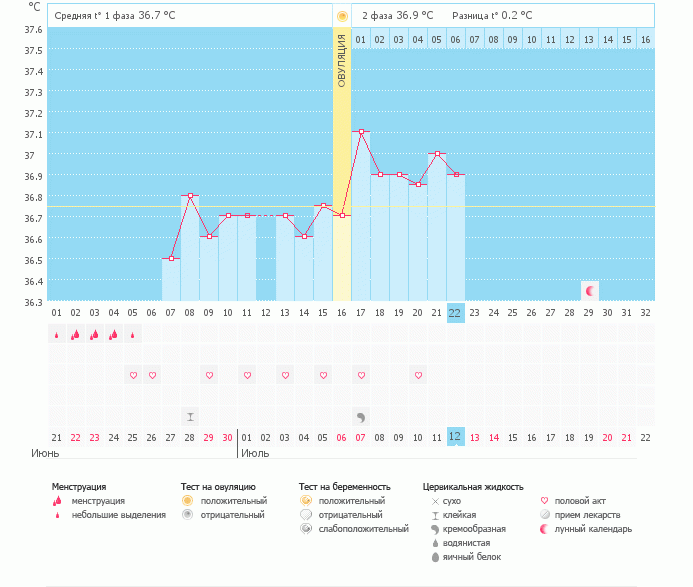693x587 pixels.
Task: Select the 36.8 temperature point on day 08
Action: click(189, 195)
